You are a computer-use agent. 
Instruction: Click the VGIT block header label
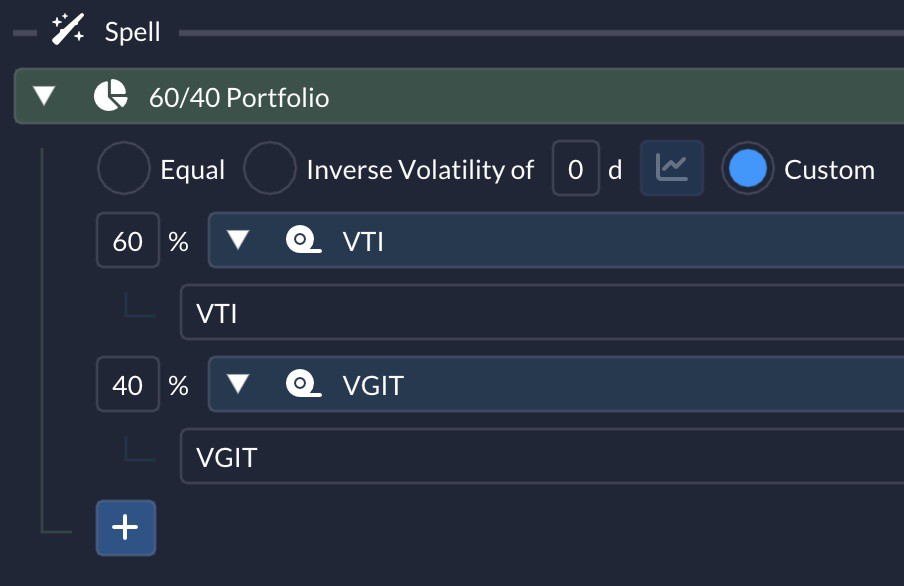373,385
